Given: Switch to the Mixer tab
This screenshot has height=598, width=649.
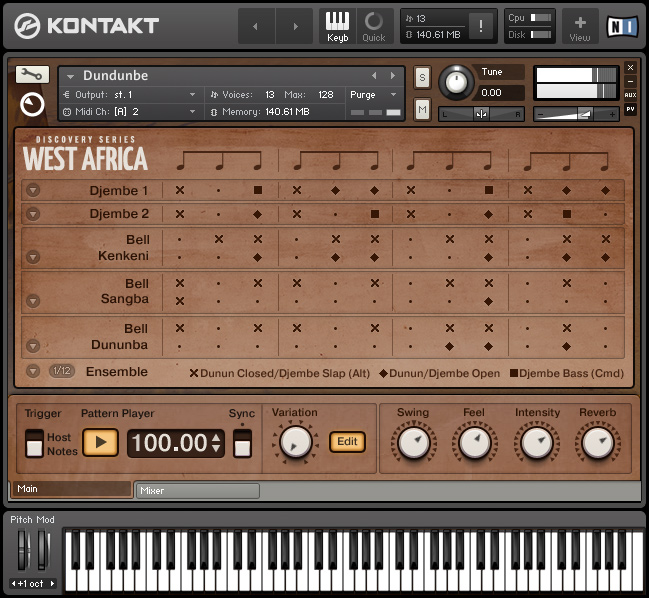Looking at the screenshot, I should click(x=198, y=491).
